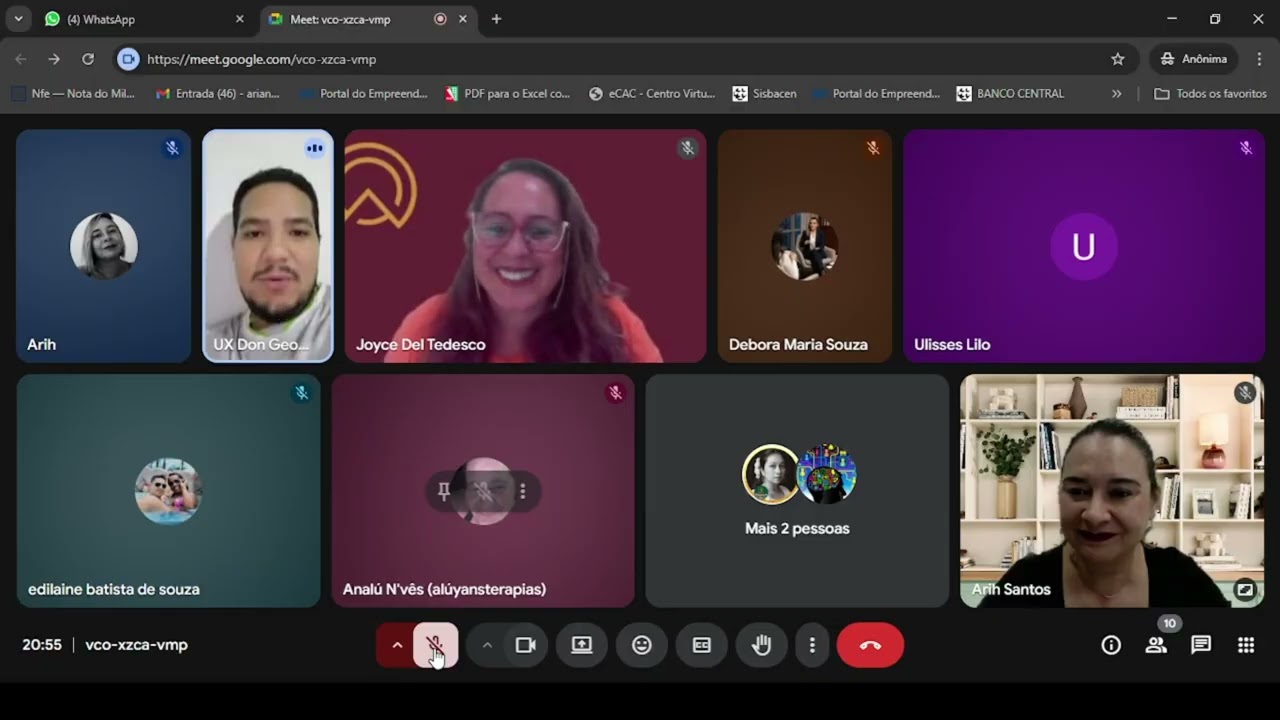Turn on captions
The height and width of the screenshot is (720, 1280).
tap(702, 645)
